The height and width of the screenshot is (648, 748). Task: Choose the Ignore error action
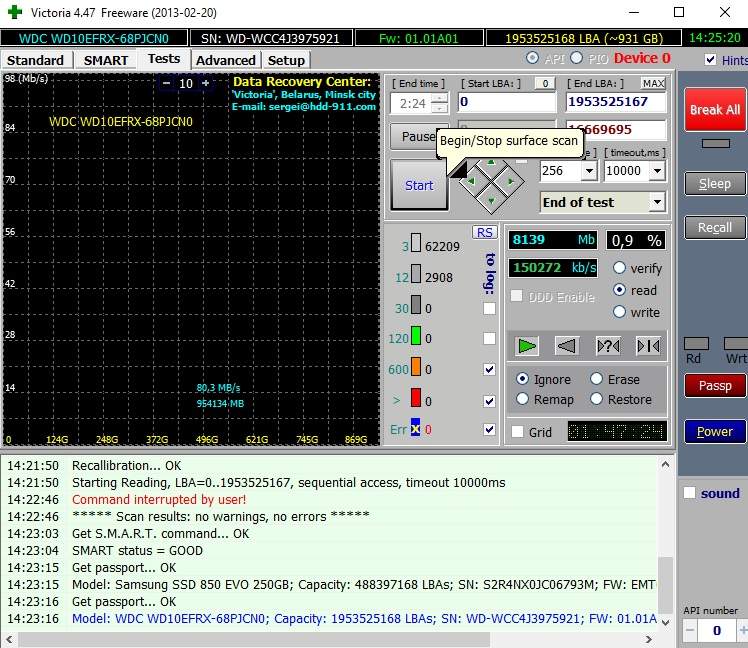pos(522,379)
